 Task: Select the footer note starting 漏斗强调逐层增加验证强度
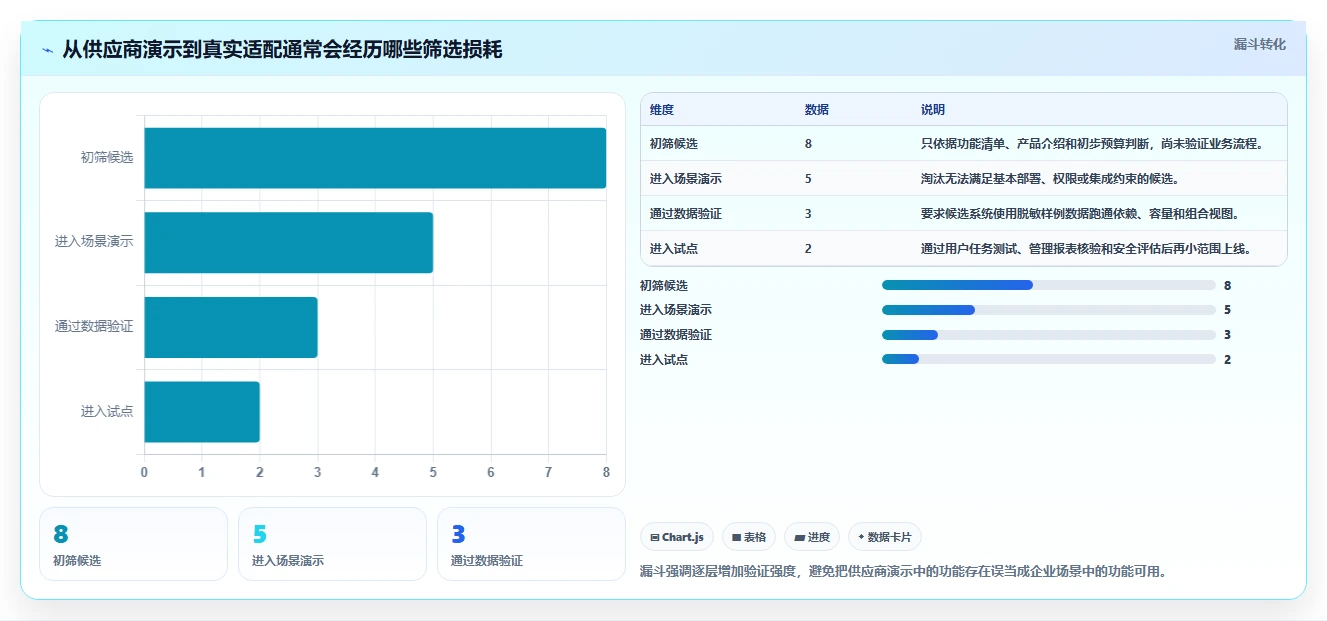[x=903, y=572]
